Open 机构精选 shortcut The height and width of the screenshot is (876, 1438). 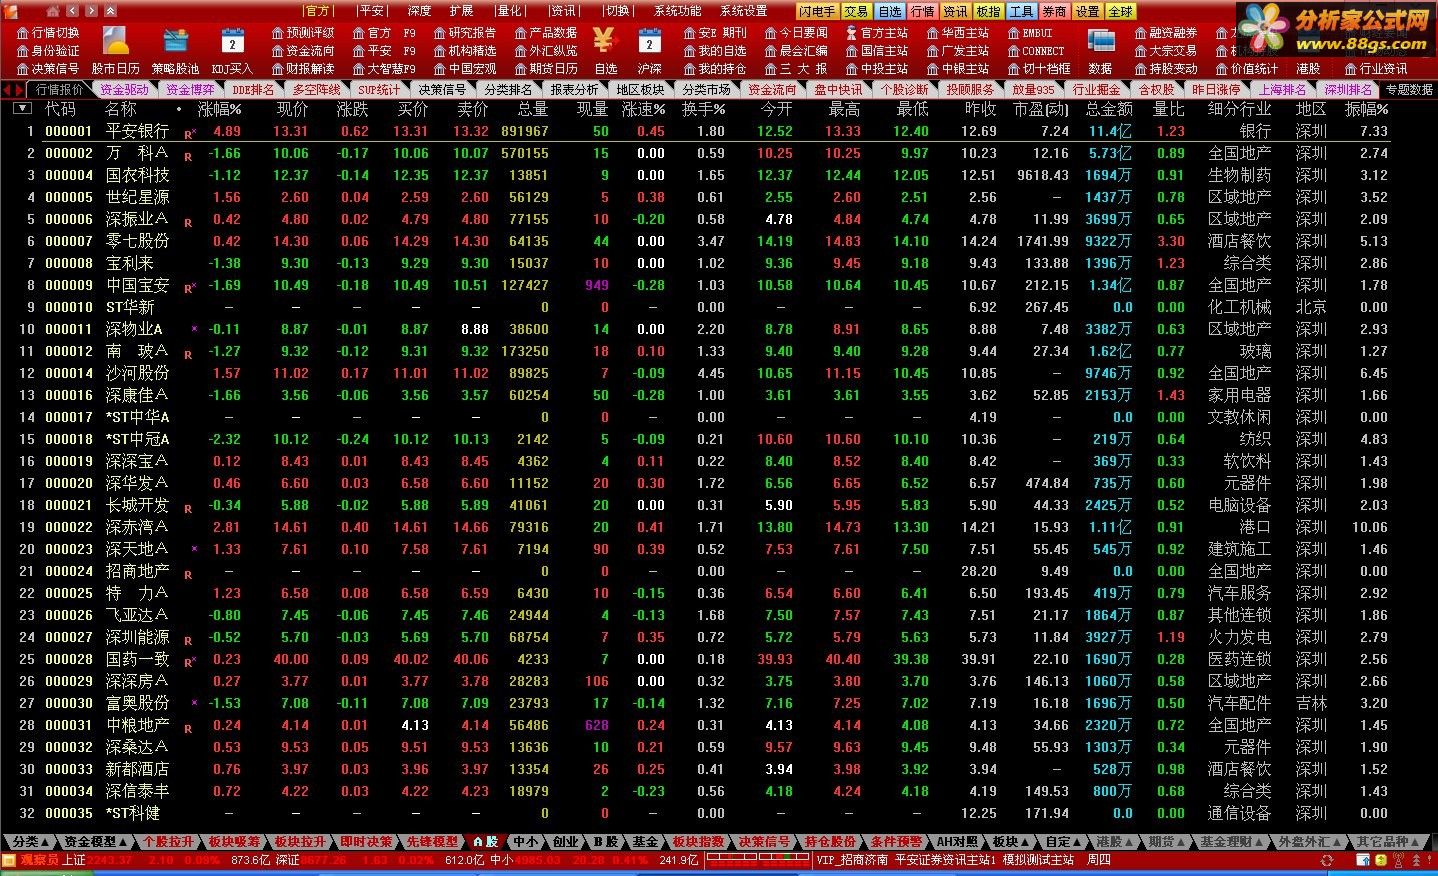click(464, 51)
